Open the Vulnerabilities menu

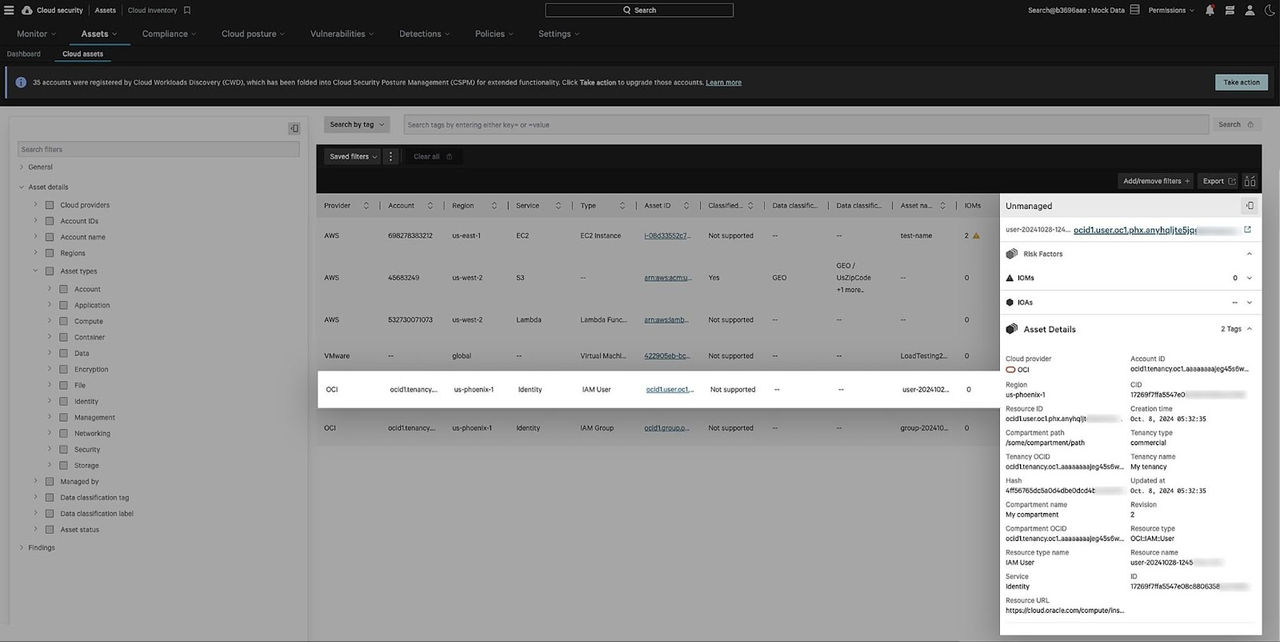[x=342, y=34]
